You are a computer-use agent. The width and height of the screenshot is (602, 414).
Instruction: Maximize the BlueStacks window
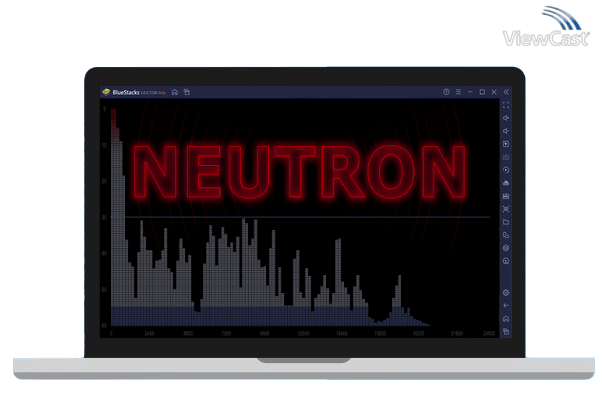point(482,92)
